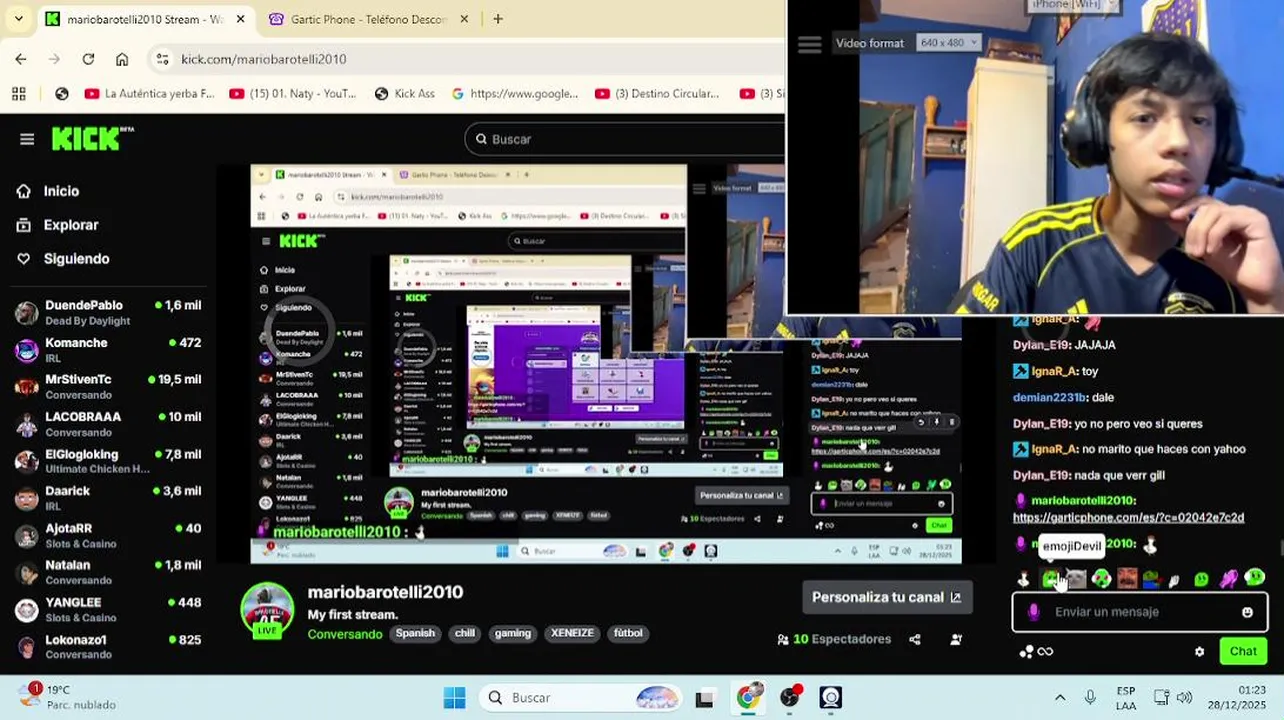The height and width of the screenshot is (720, 1284).
Task: Close the Gartic Phone tab
Action: [464, 19]
